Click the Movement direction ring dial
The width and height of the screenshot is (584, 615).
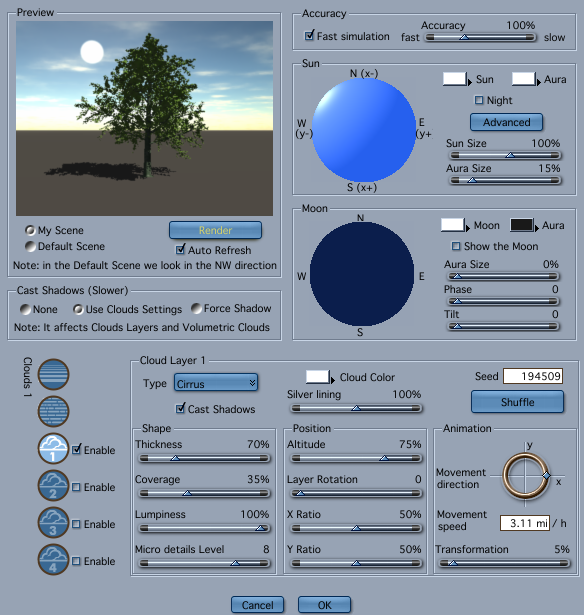tap(526, 476)
